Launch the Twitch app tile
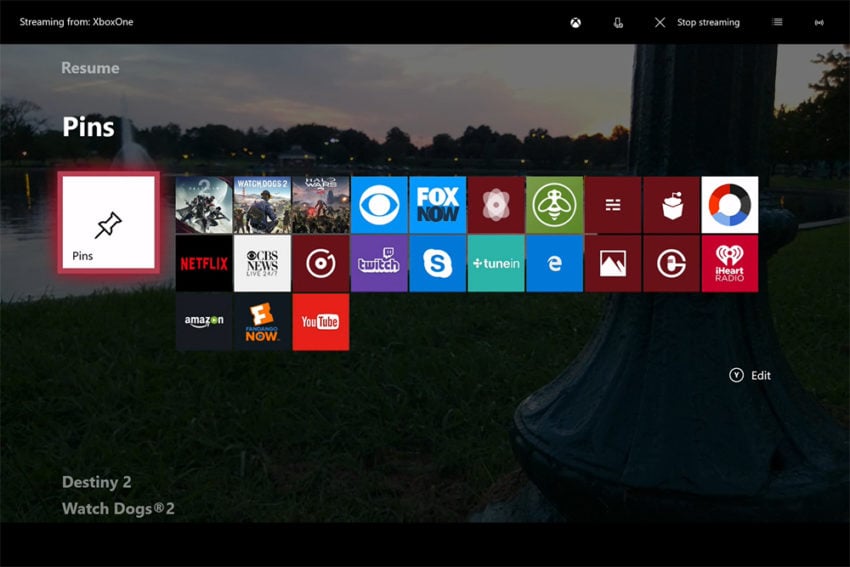The image size is (850, 567). coord(379,263)
